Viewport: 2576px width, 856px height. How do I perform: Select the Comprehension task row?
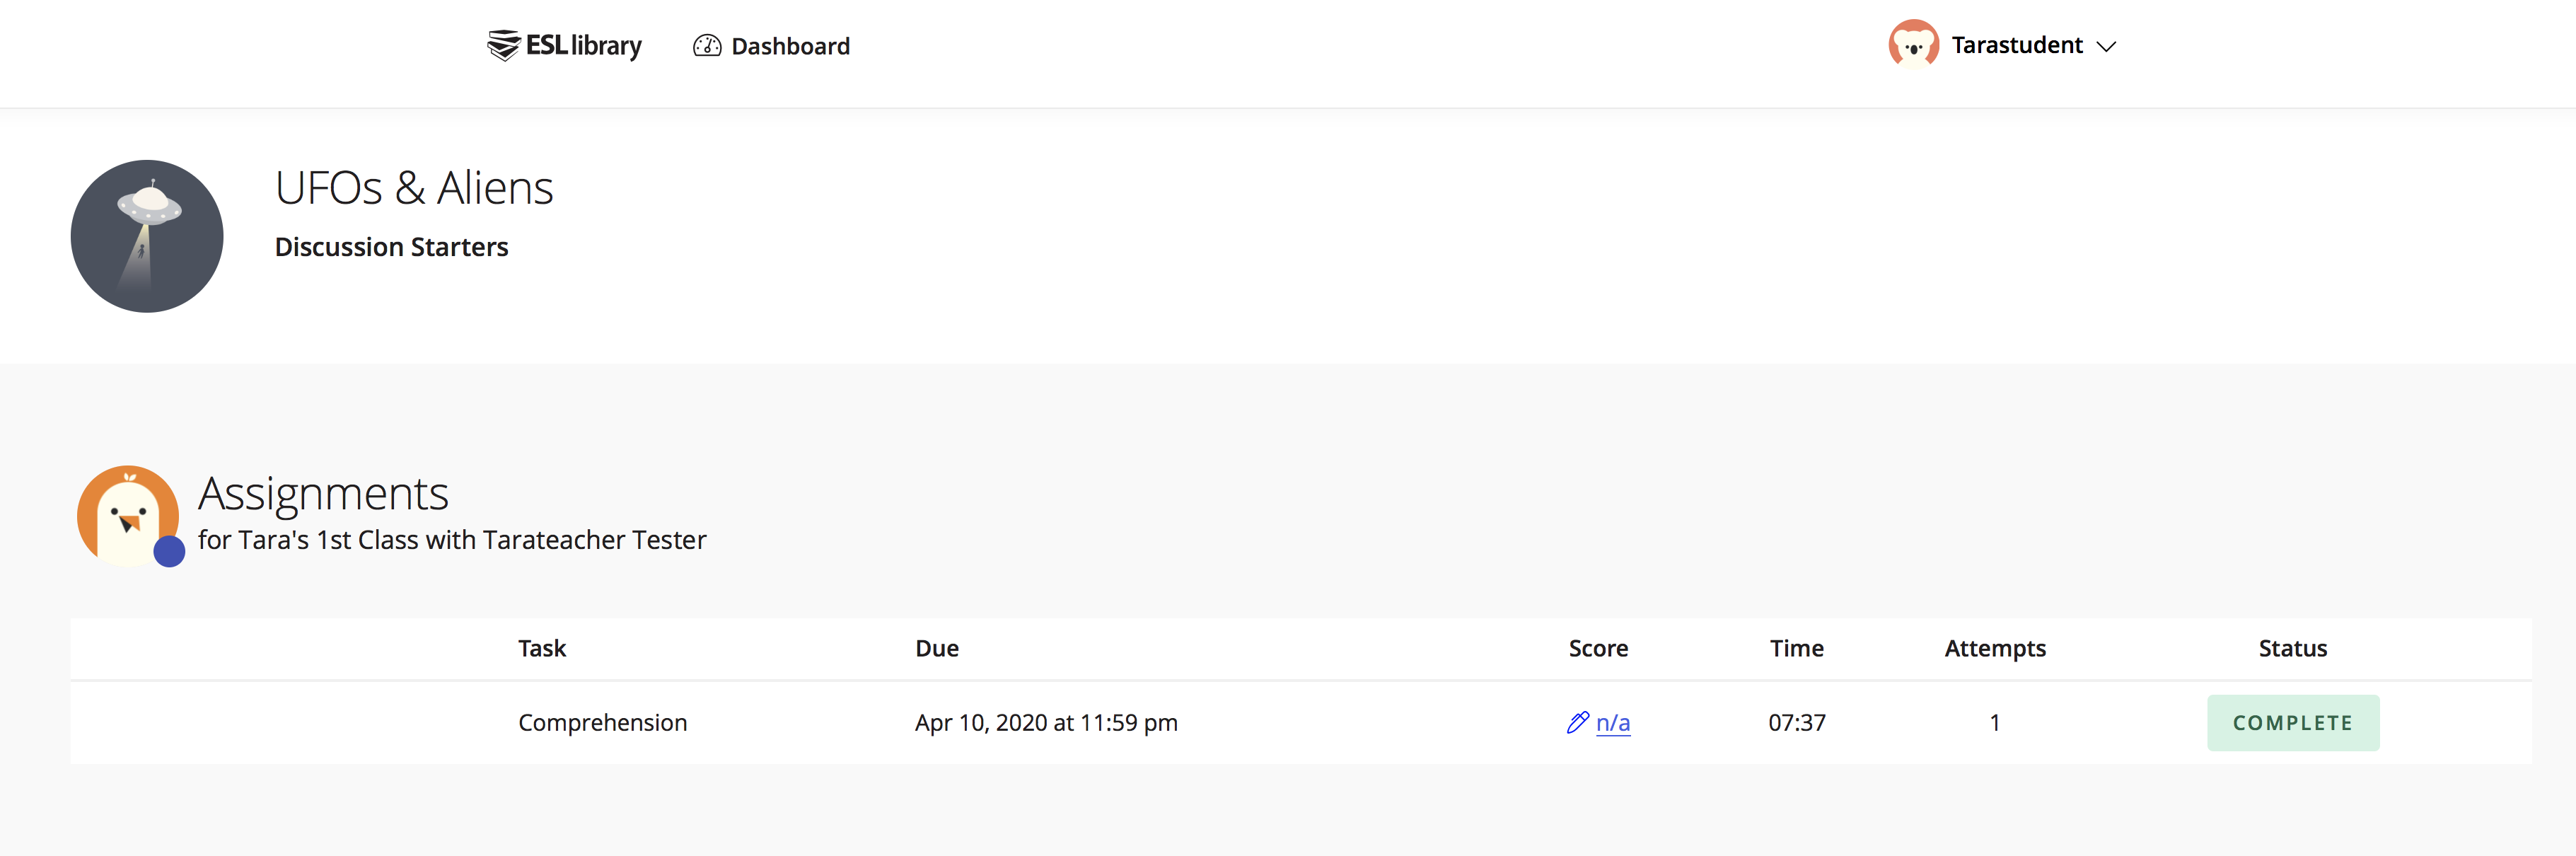click(1300, 722)
